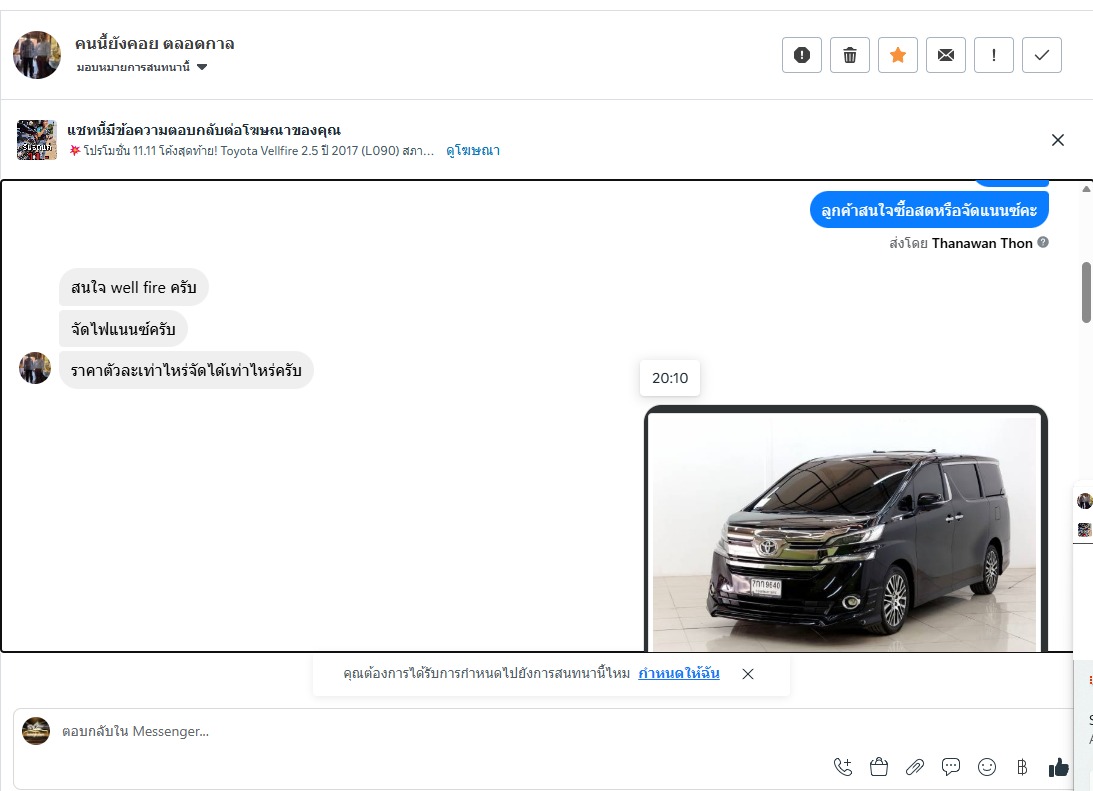Select the message ราคาตัวละเท่าไหร่จัดได้เท่าไหร่ครับ

click(186, 370)
